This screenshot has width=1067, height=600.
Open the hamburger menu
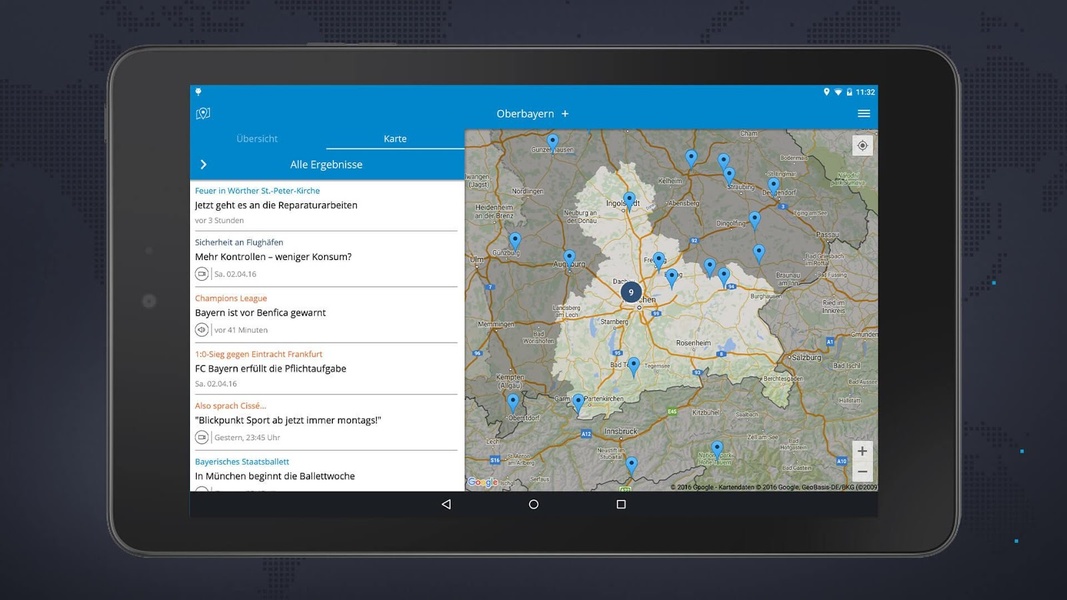point(864,114)
